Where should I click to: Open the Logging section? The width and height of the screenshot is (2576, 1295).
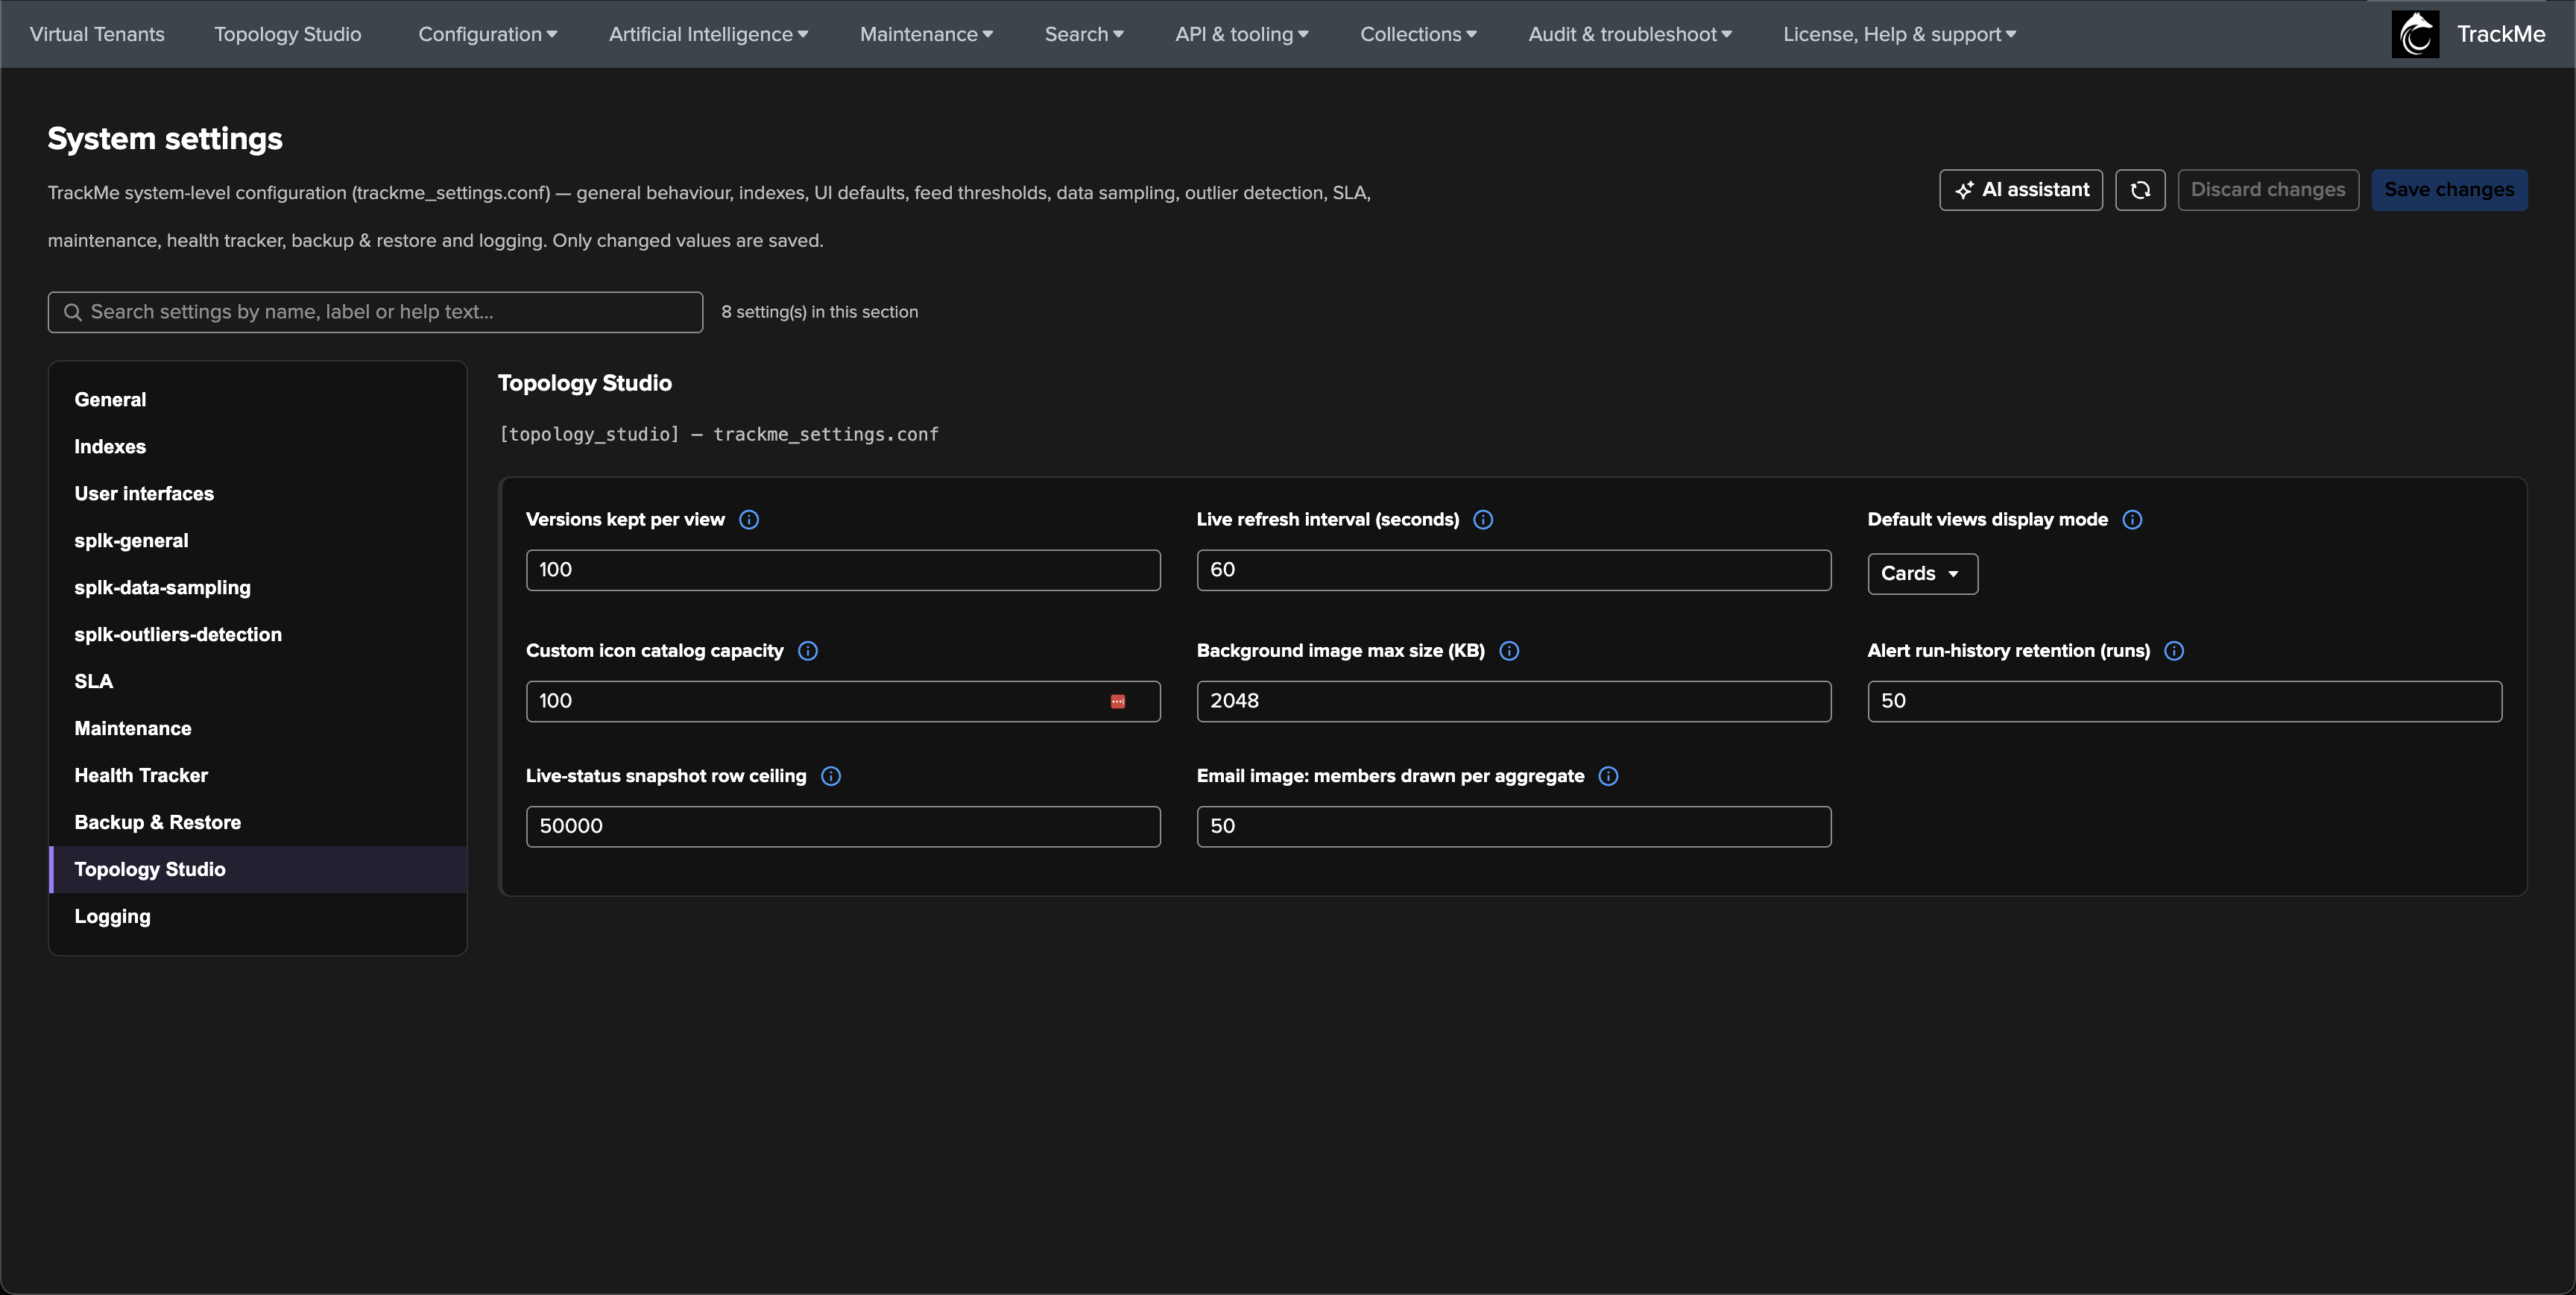click(258, 917)
